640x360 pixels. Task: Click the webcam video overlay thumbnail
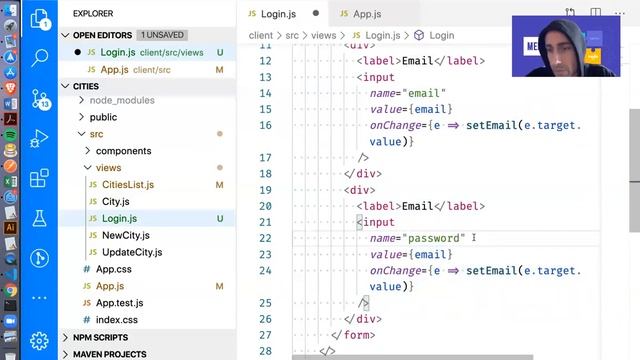click(566, 46)
